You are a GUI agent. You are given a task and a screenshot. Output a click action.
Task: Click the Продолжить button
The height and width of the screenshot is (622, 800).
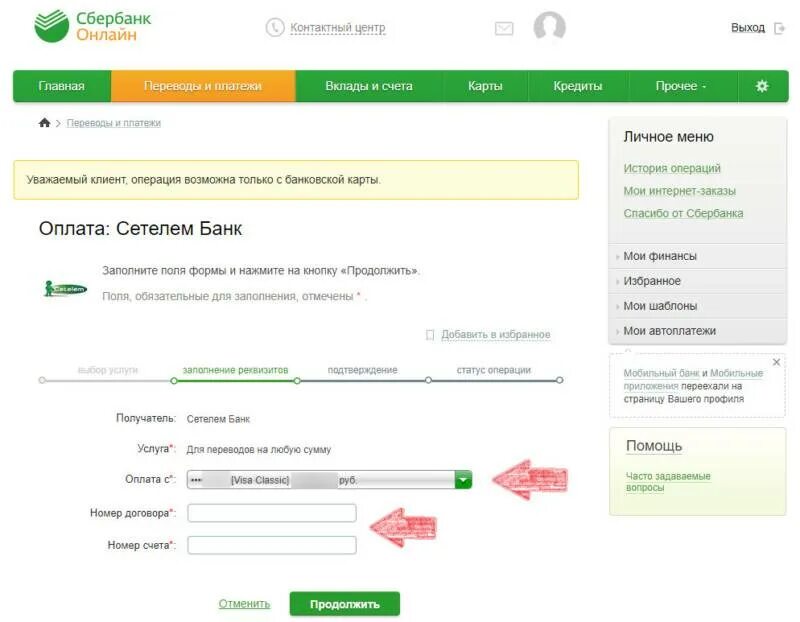click(345, 604)
